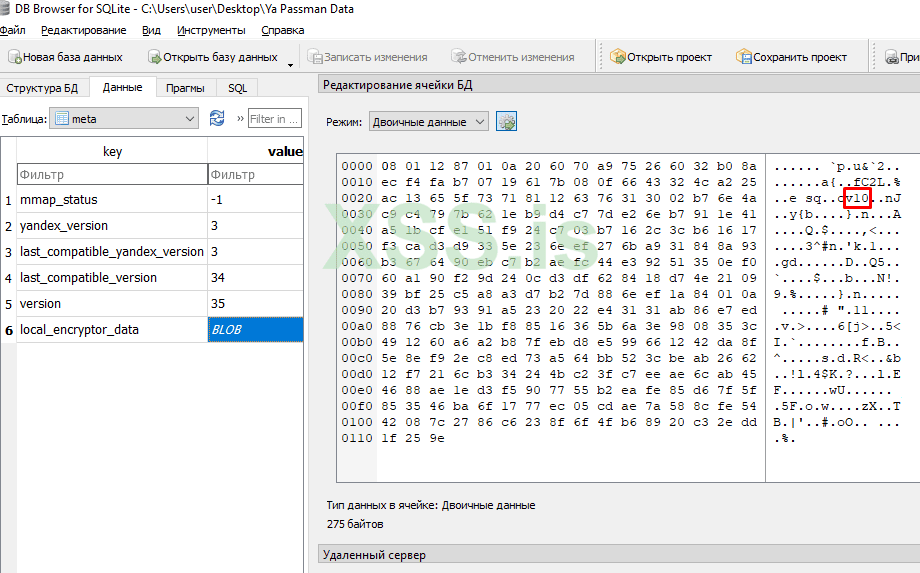Select row header number 1
This screenshot has height=573, width=920.
(8, 200)
